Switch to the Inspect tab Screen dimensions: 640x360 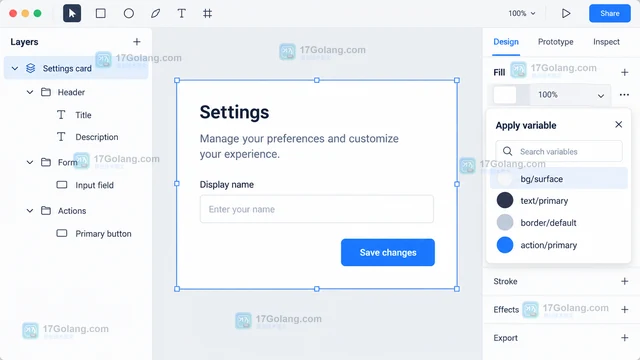606,42
